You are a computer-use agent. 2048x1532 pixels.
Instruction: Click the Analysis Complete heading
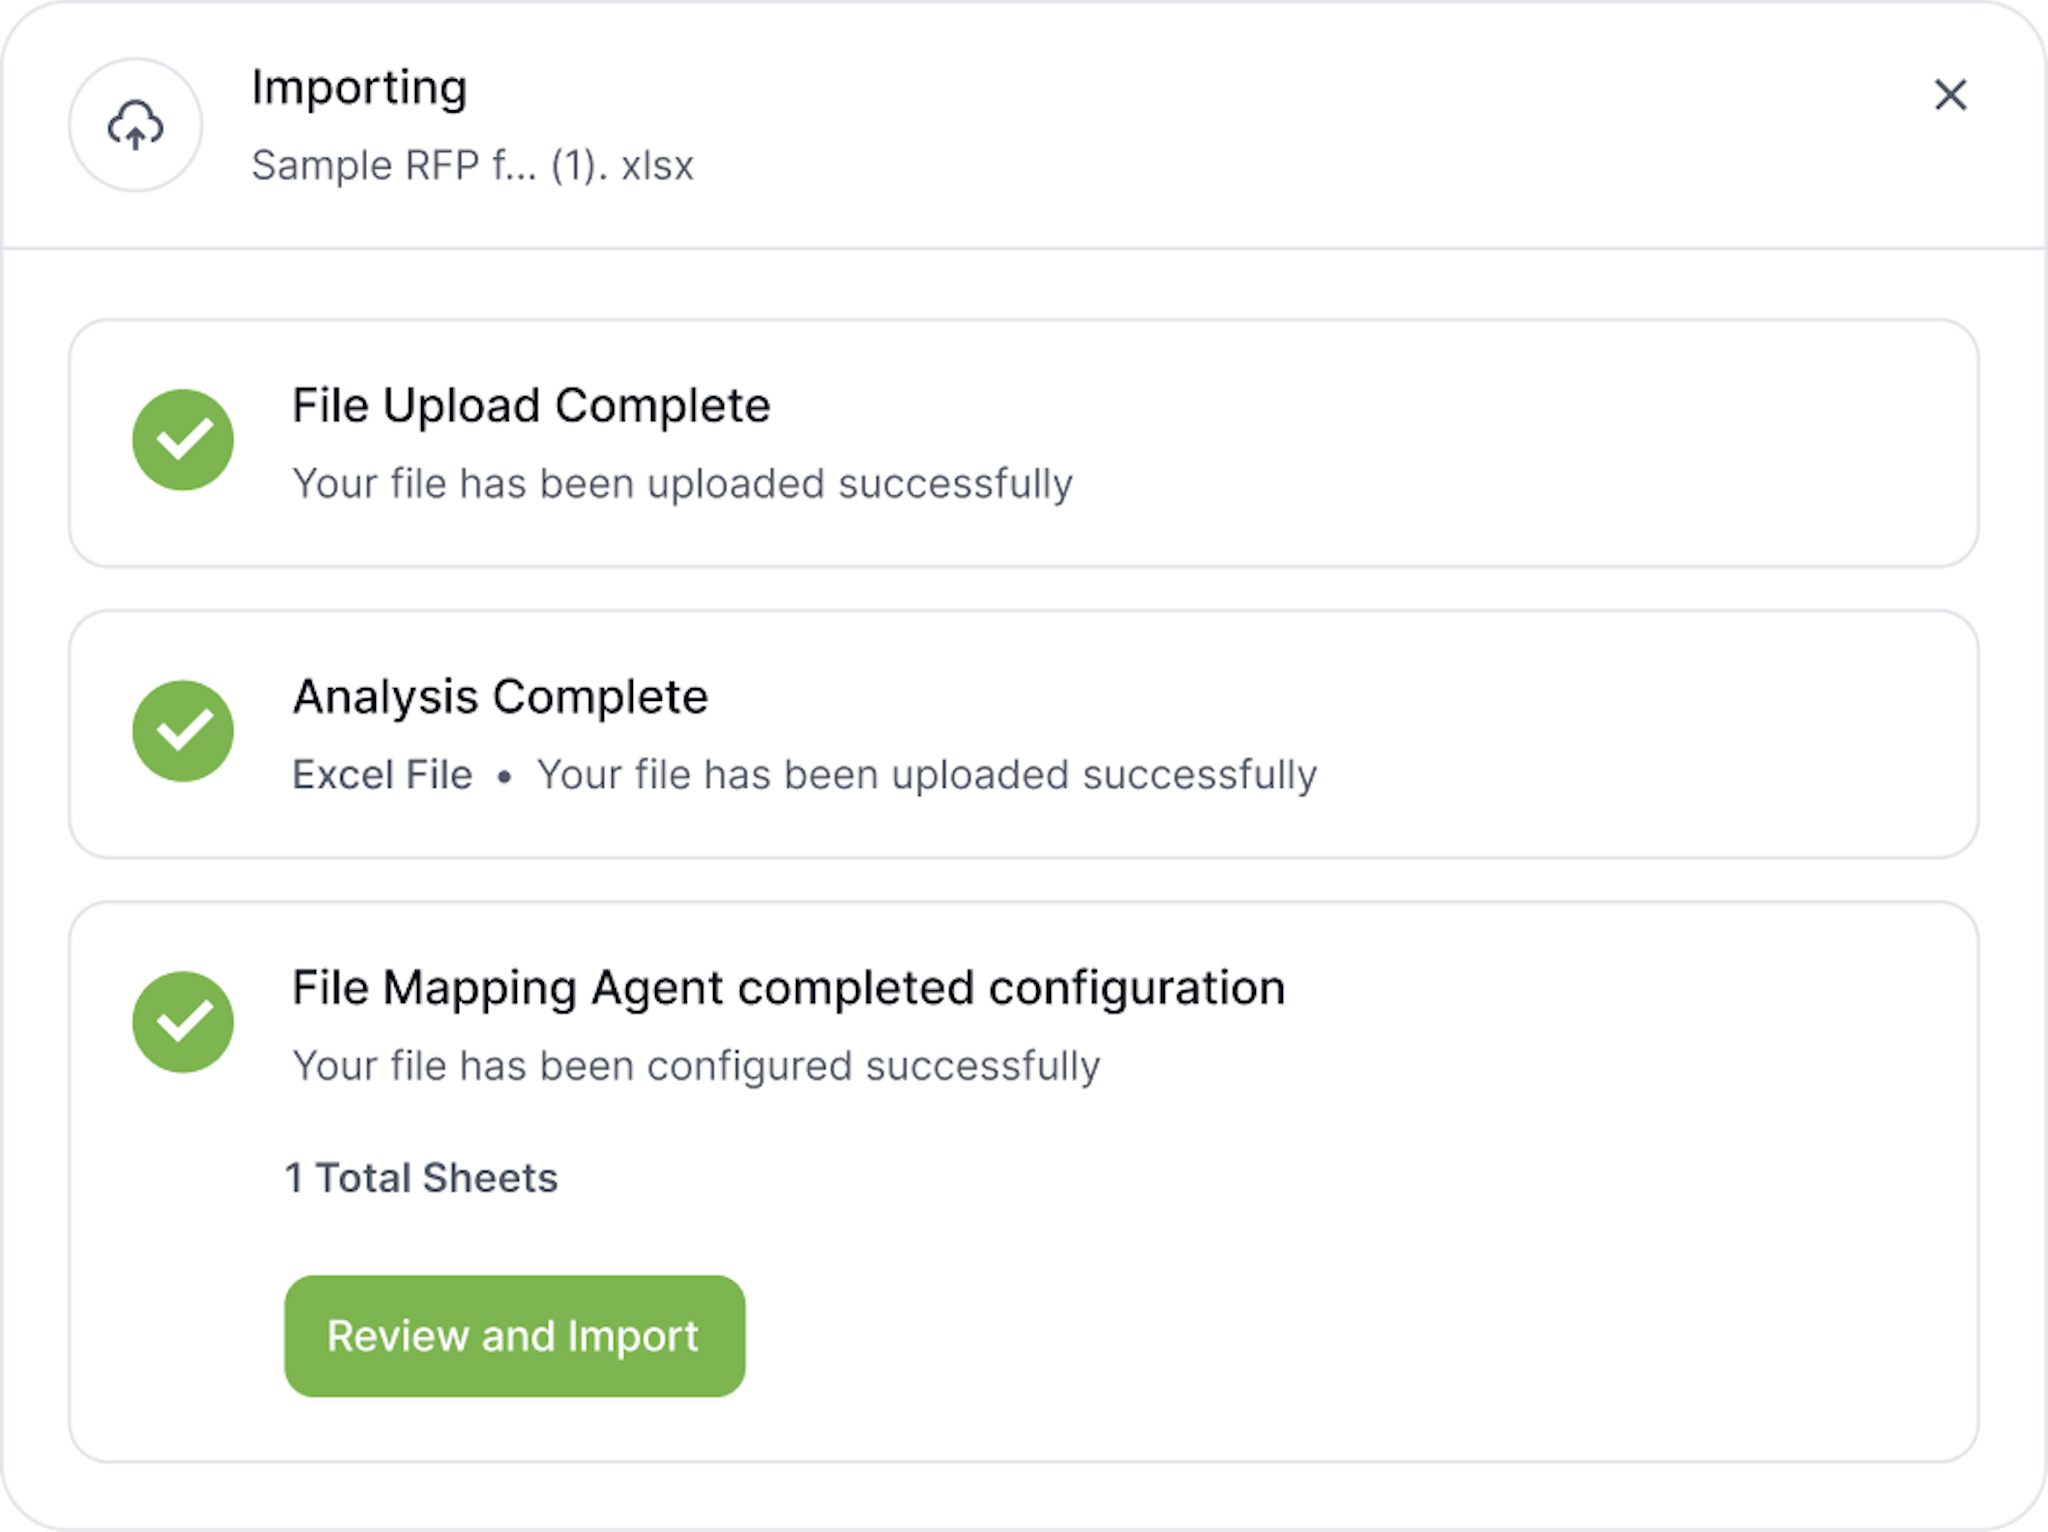(500, 697)
